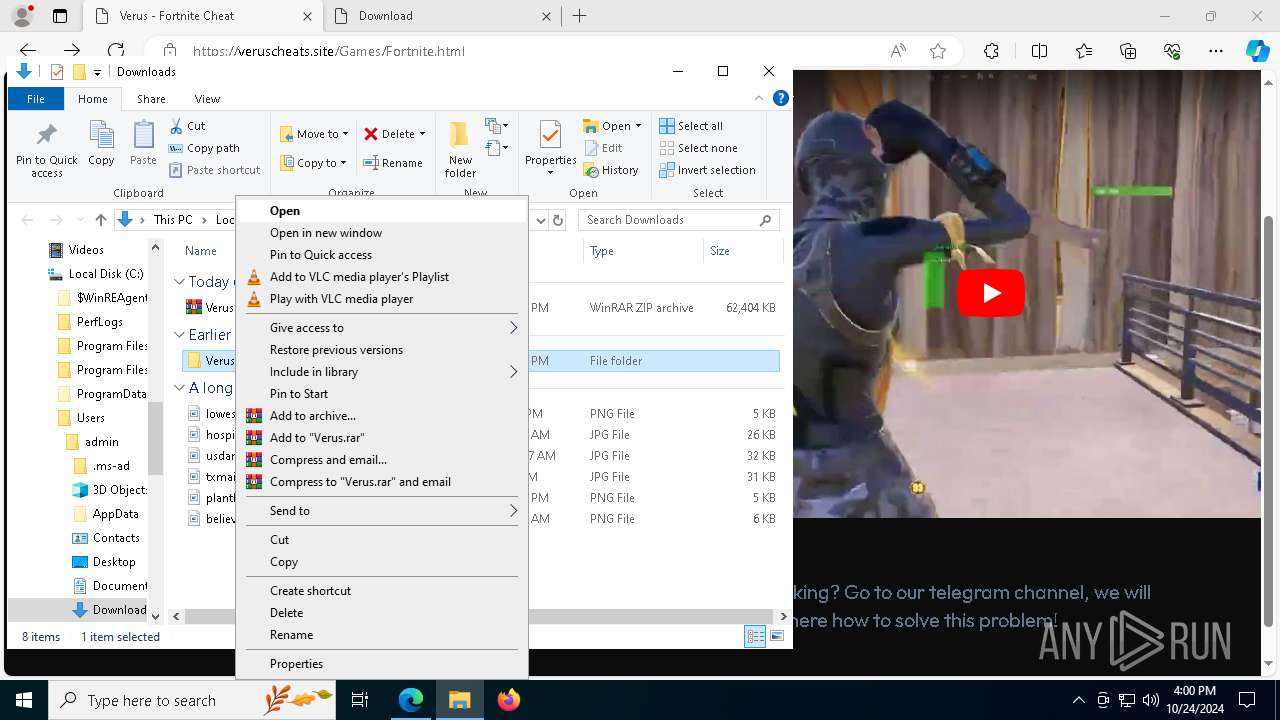Screen dimensions: 1280x720
Task: Switch to the View ribbon tab
Action: pos(207,99)
